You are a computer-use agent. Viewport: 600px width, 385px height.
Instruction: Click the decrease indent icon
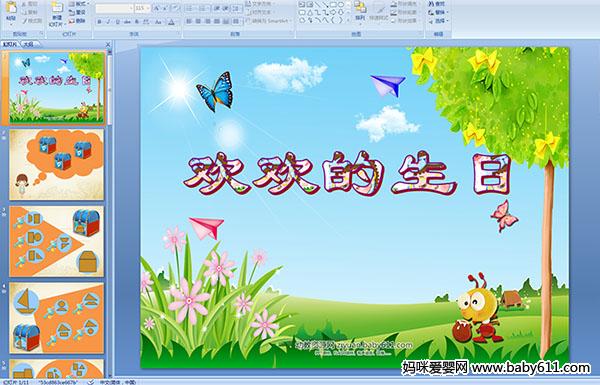[217, 8]
